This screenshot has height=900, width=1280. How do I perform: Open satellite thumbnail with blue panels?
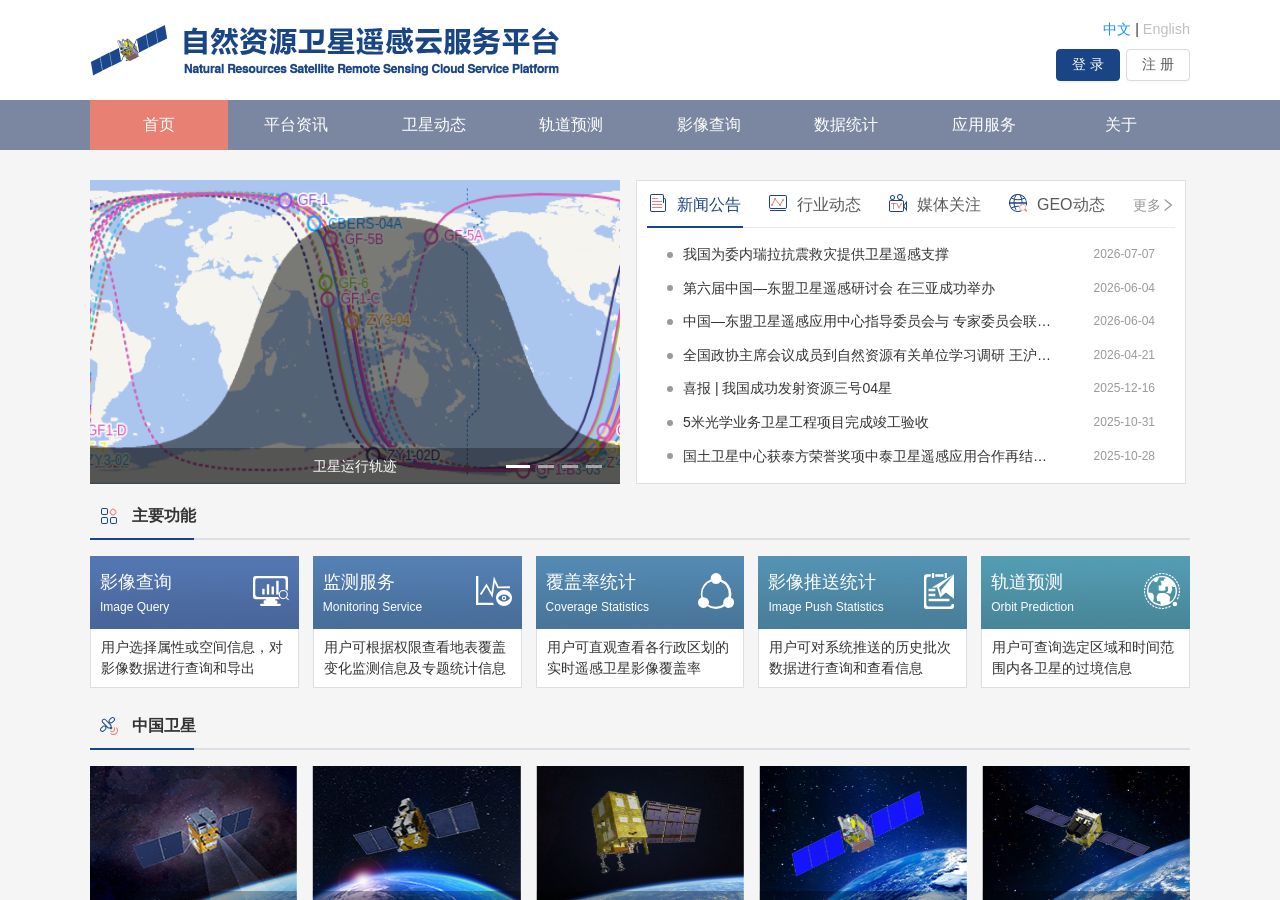click(x=863, y=833)
